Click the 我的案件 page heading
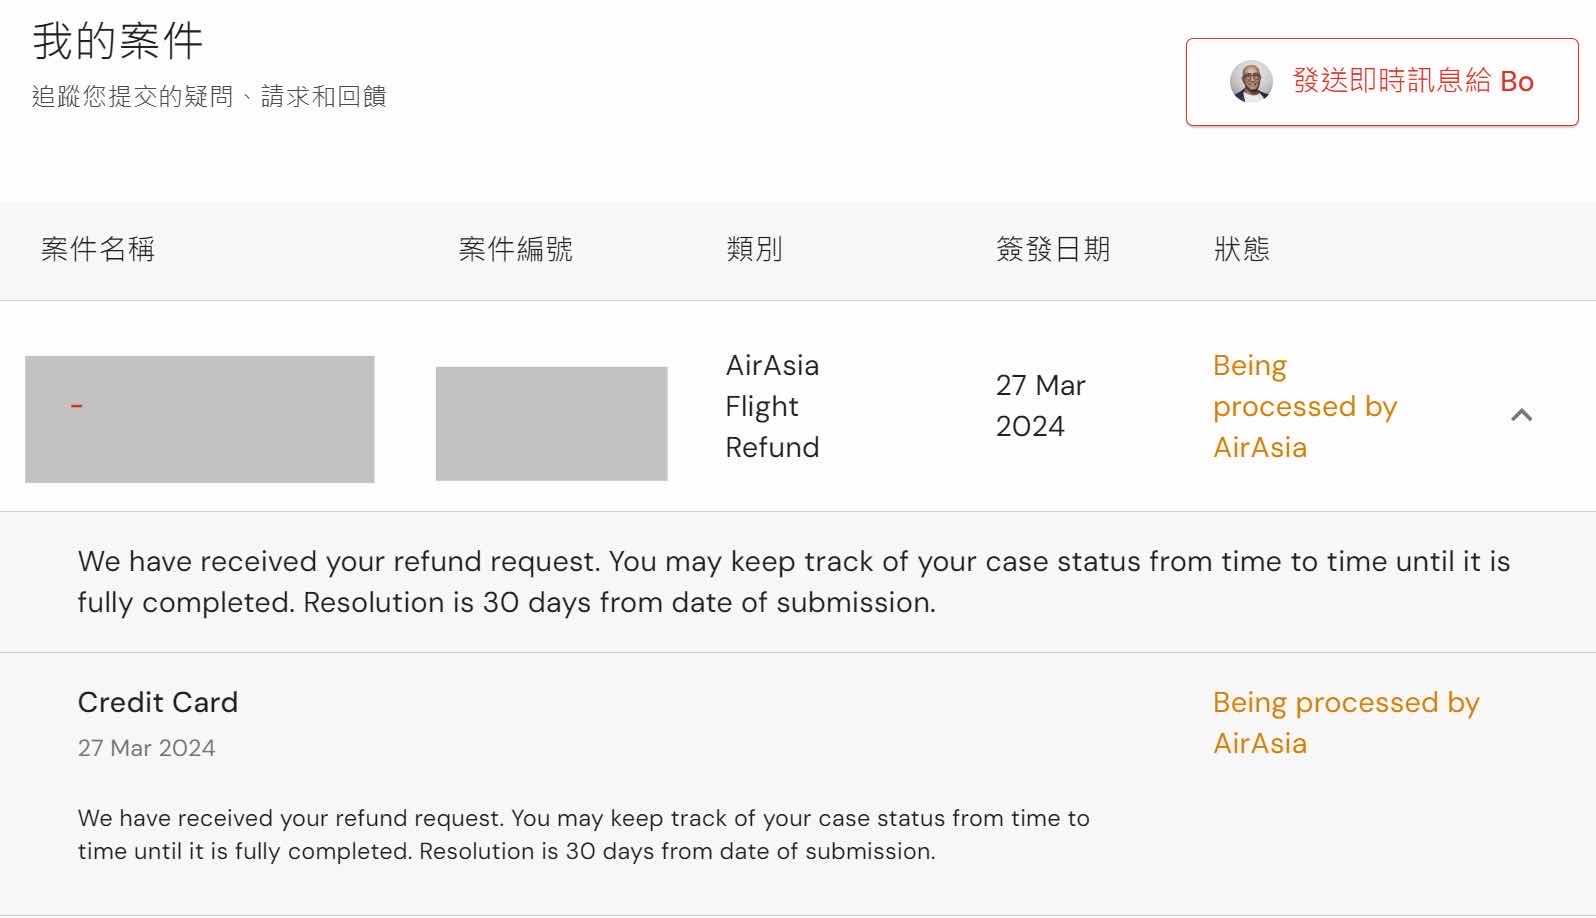Screen dimensions: 1596x918 118,41
